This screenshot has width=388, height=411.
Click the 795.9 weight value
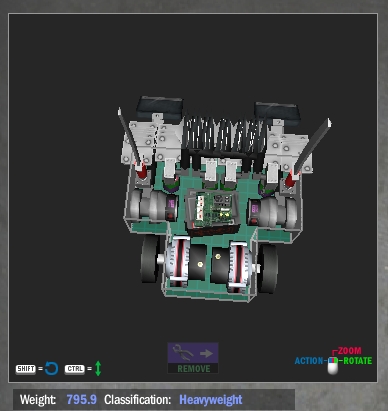coord(82,399)
